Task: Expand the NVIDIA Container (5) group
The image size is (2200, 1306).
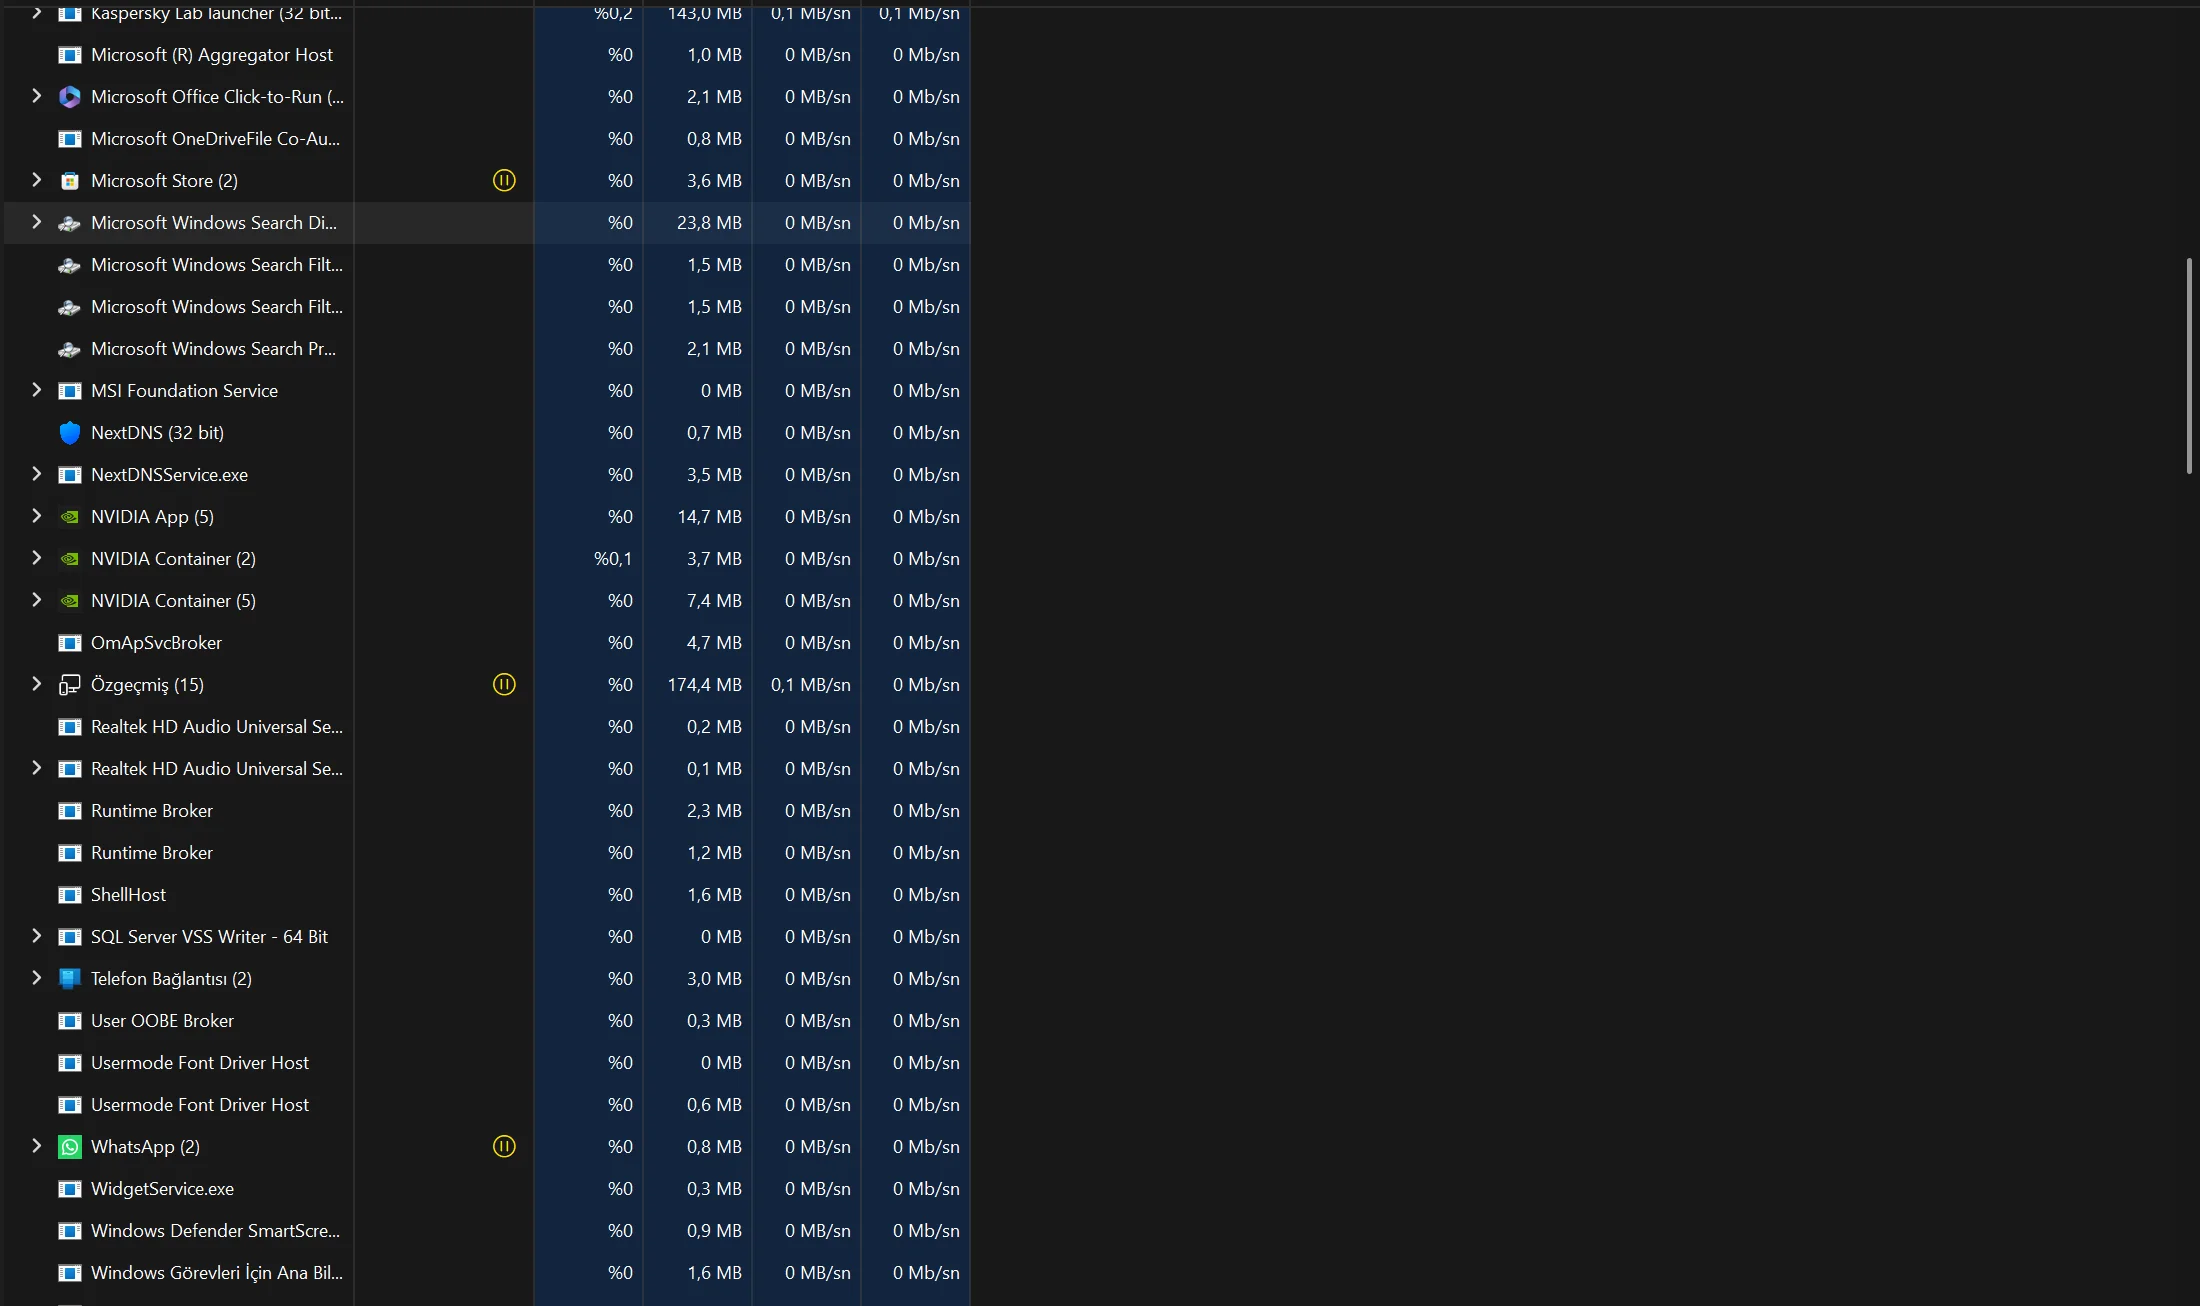Action: [x=37, y=600]
